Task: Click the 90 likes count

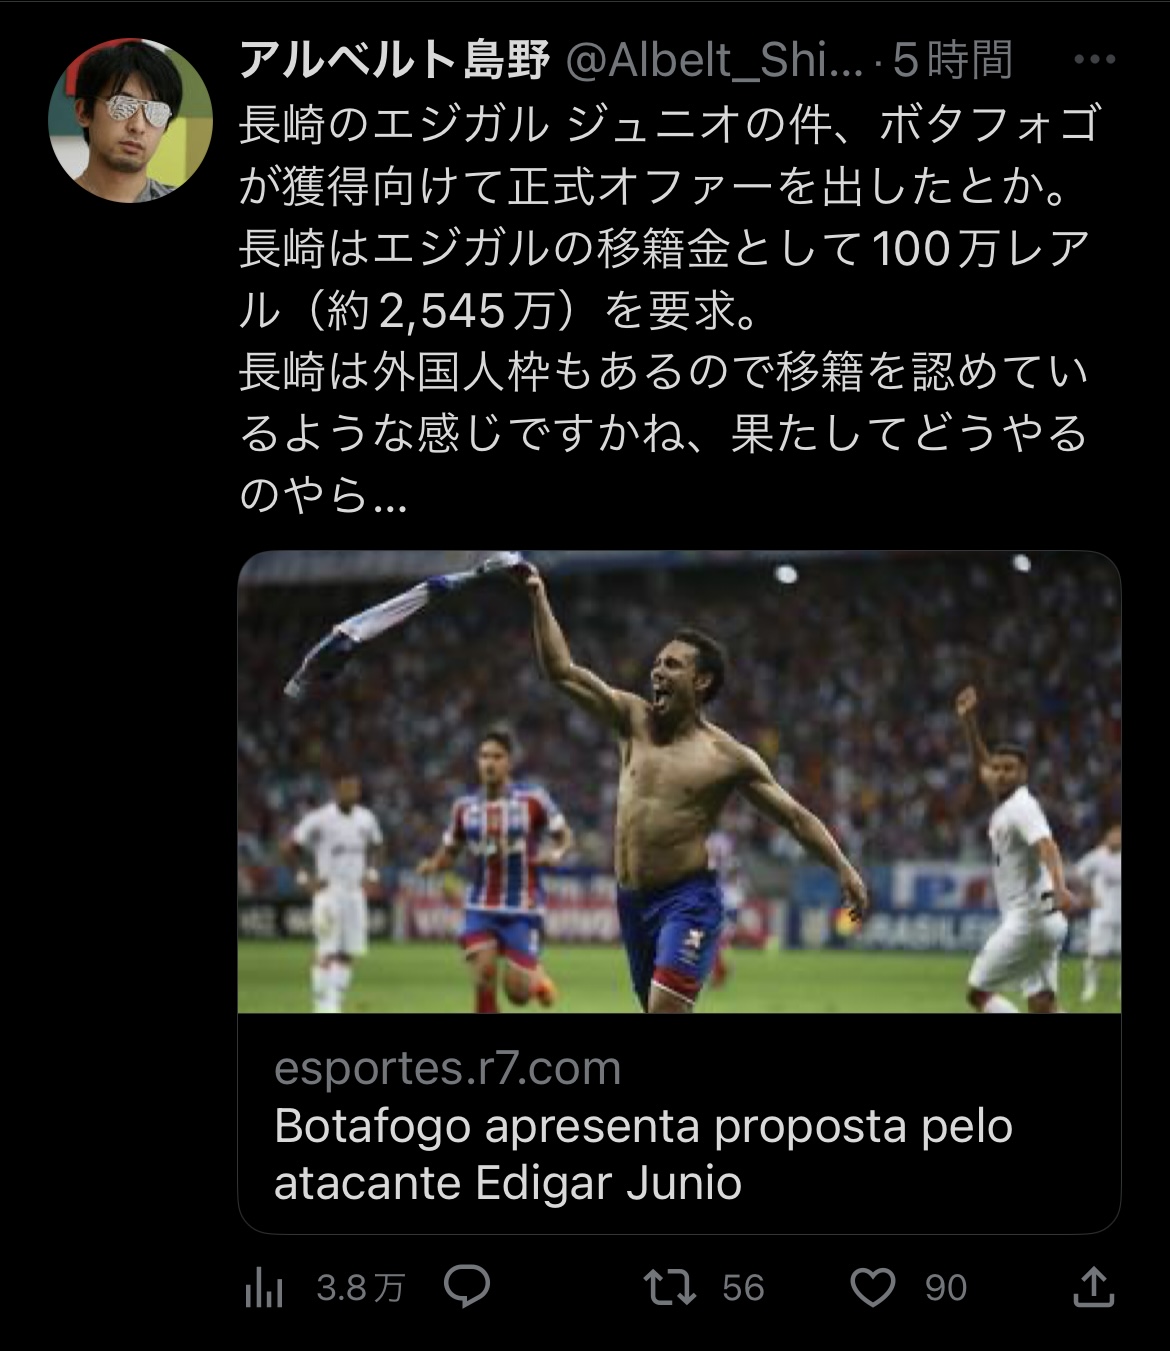Action: point(945,1288)
